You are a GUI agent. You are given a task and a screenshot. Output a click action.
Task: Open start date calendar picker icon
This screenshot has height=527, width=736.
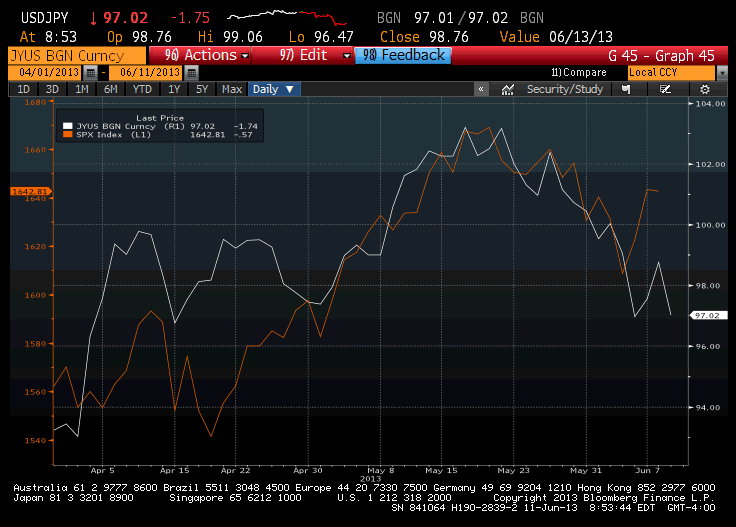point(91,73)
